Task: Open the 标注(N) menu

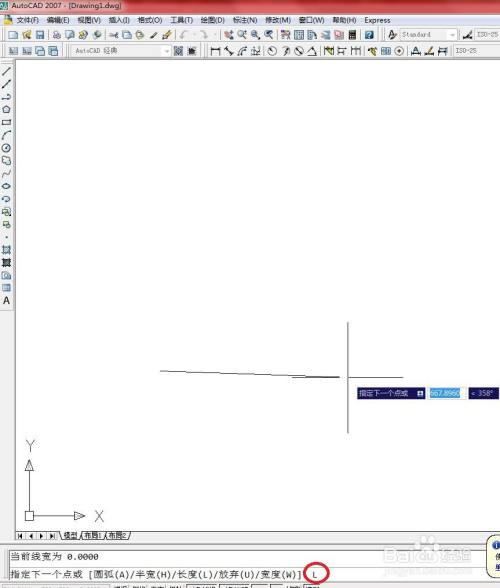Action: click(245, 20)
